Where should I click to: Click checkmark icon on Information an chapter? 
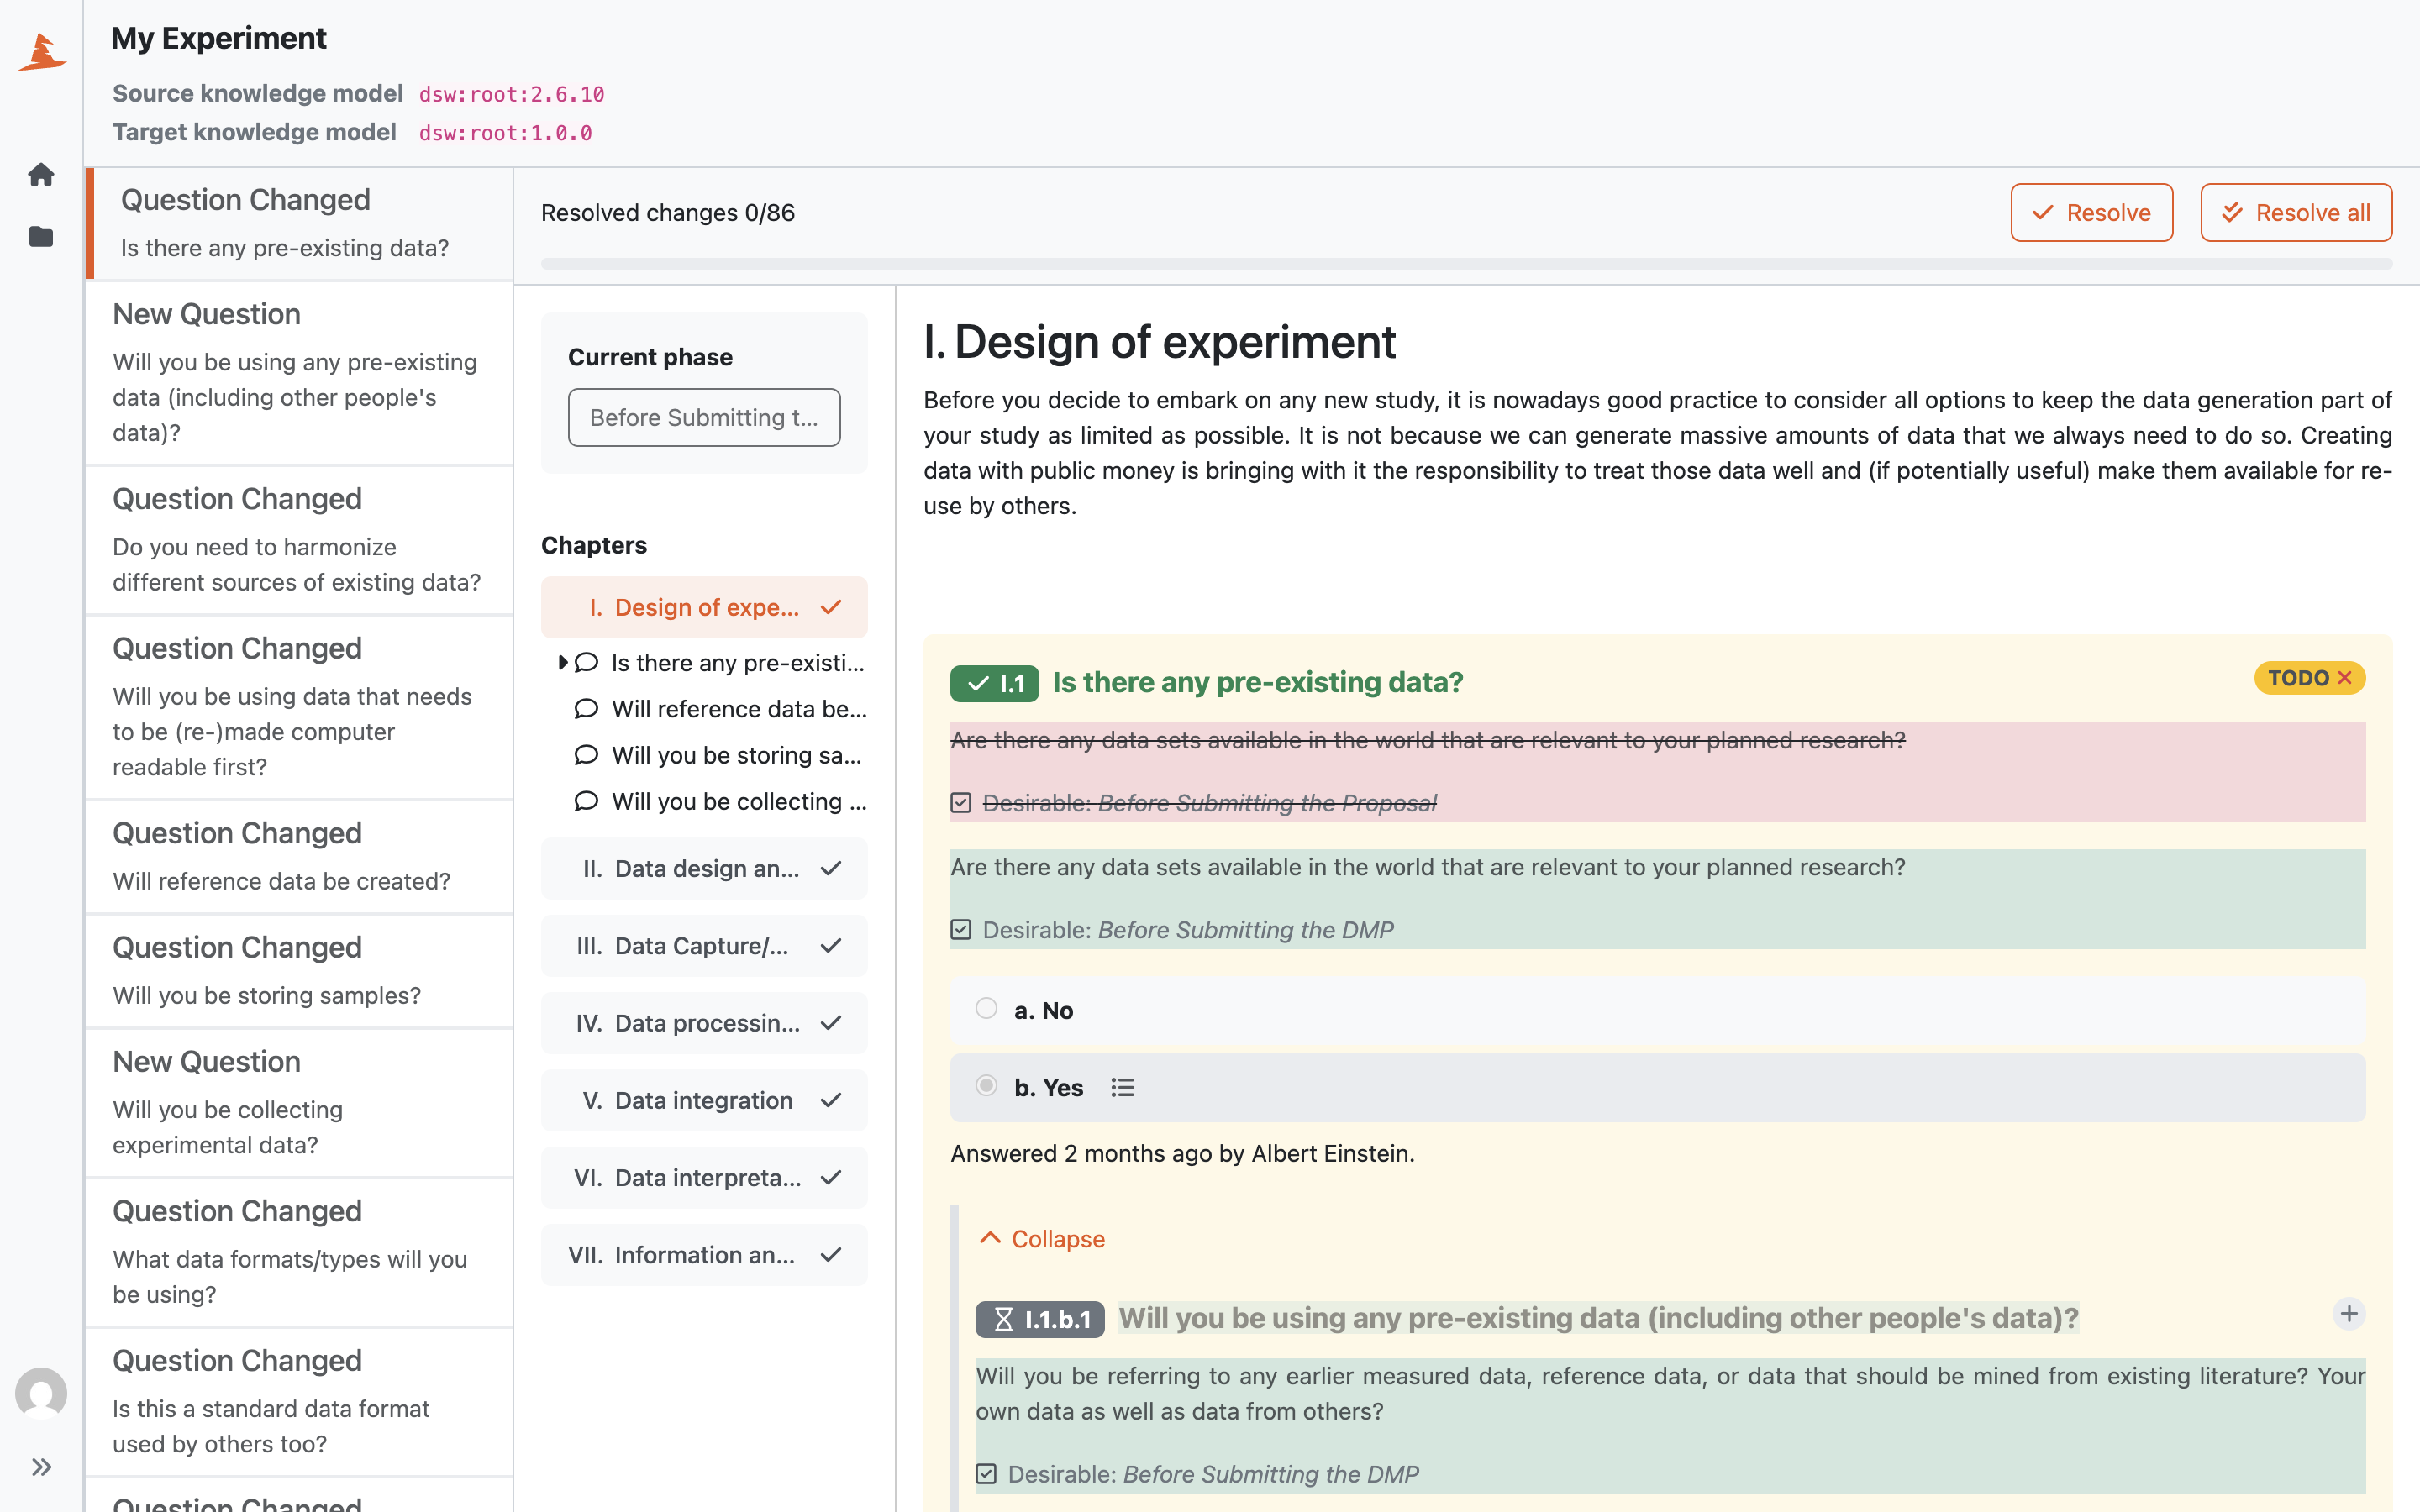831,1255
